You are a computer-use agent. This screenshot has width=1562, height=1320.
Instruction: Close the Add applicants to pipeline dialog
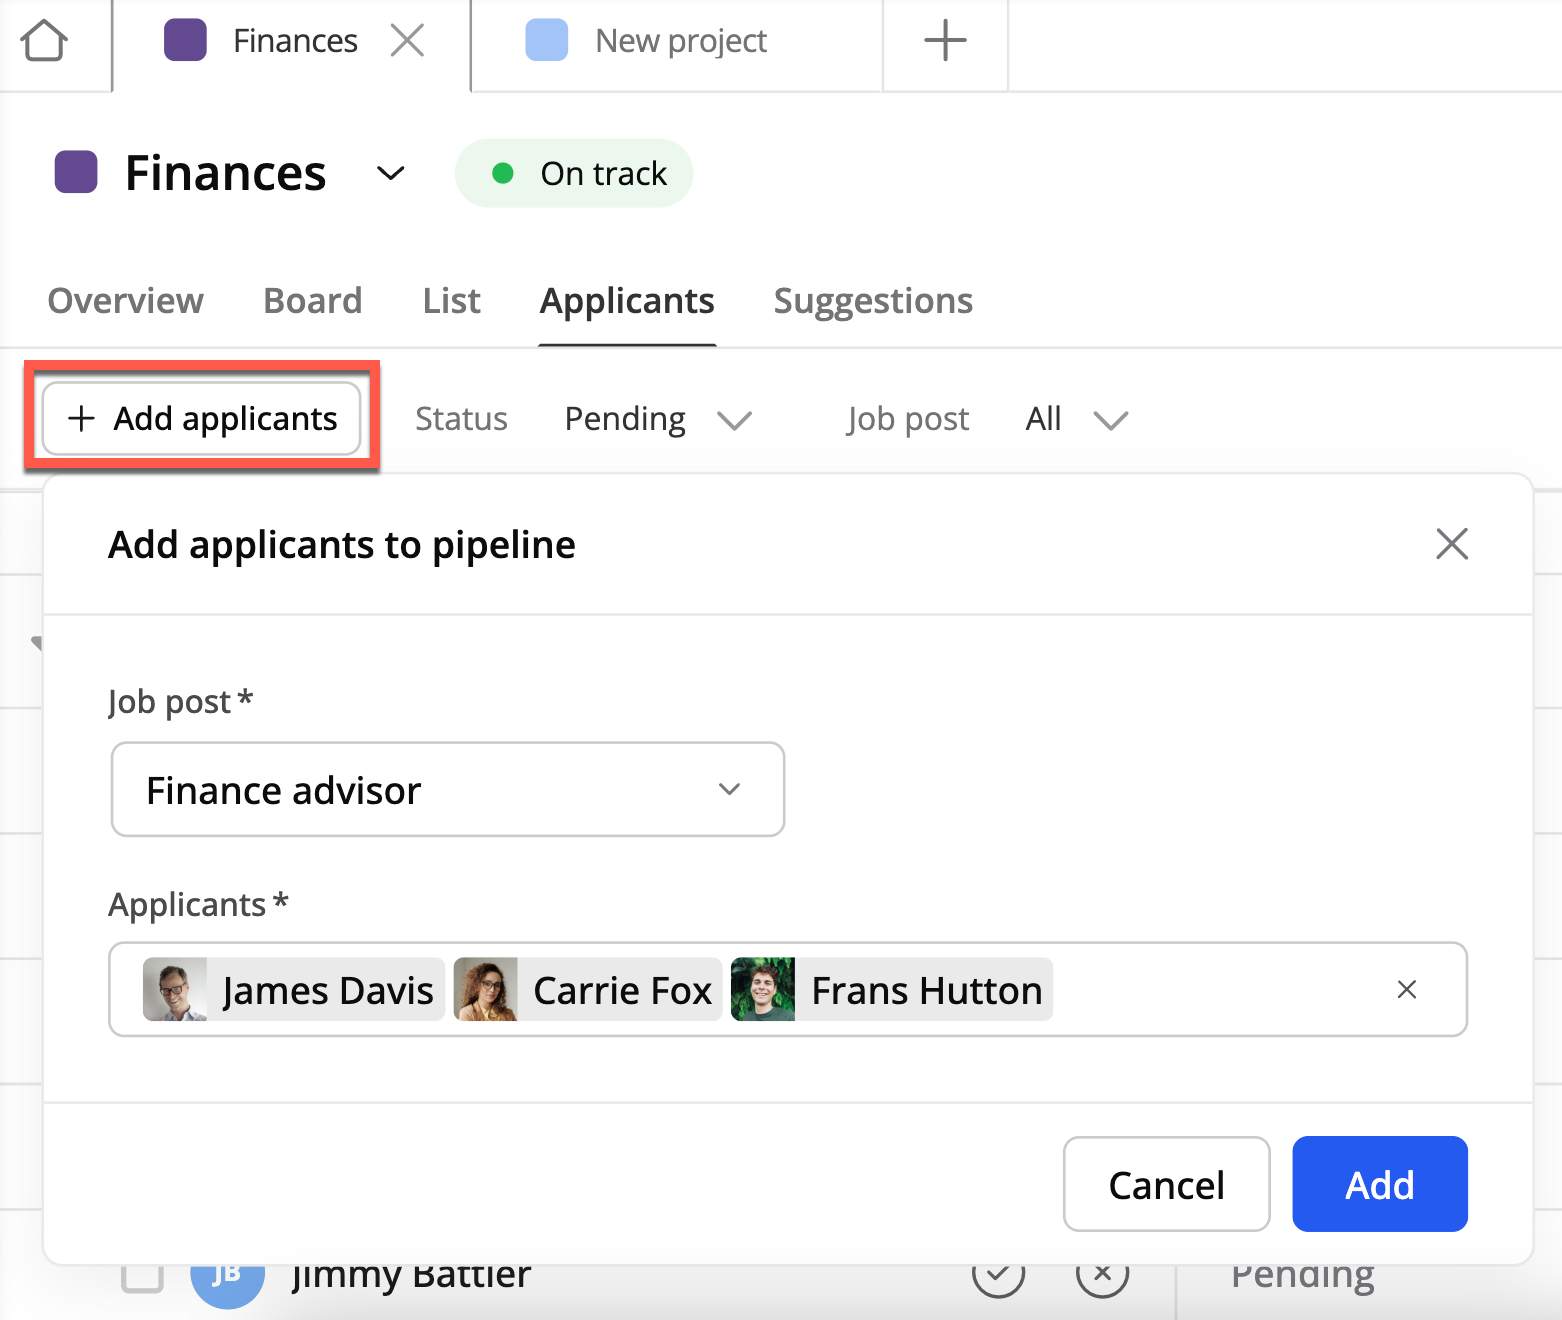pos(1451,544)
